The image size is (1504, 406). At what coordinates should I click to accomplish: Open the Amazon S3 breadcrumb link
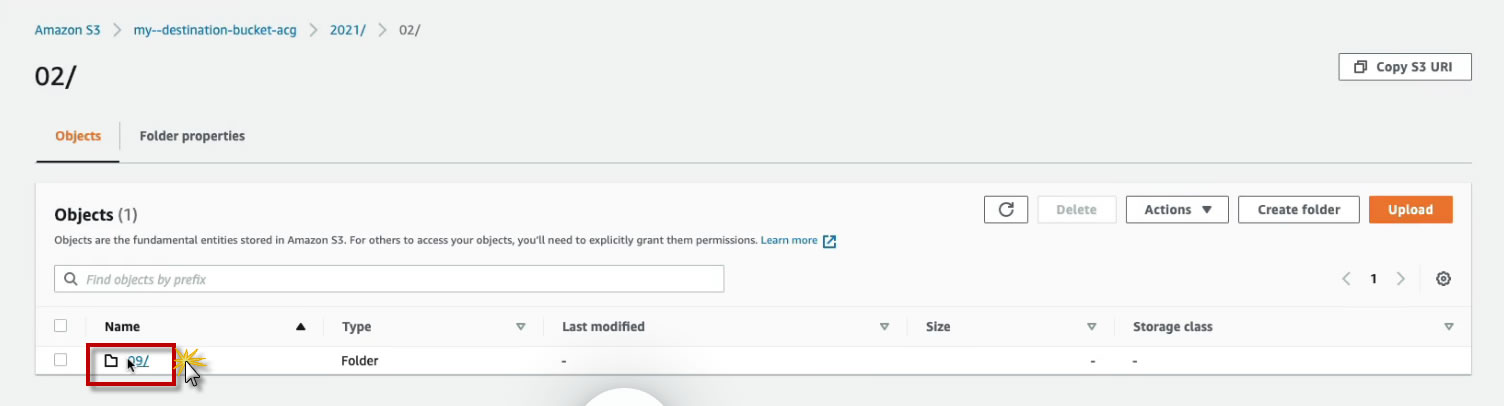pyautogui.click(x=68, y=30)
